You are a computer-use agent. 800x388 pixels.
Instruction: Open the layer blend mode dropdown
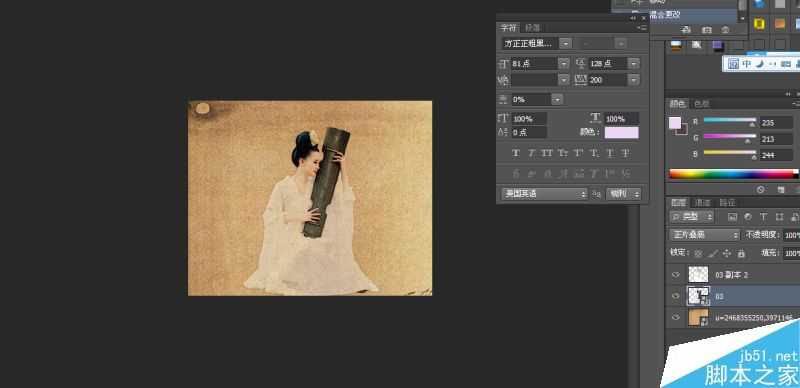tap(704, 235)
